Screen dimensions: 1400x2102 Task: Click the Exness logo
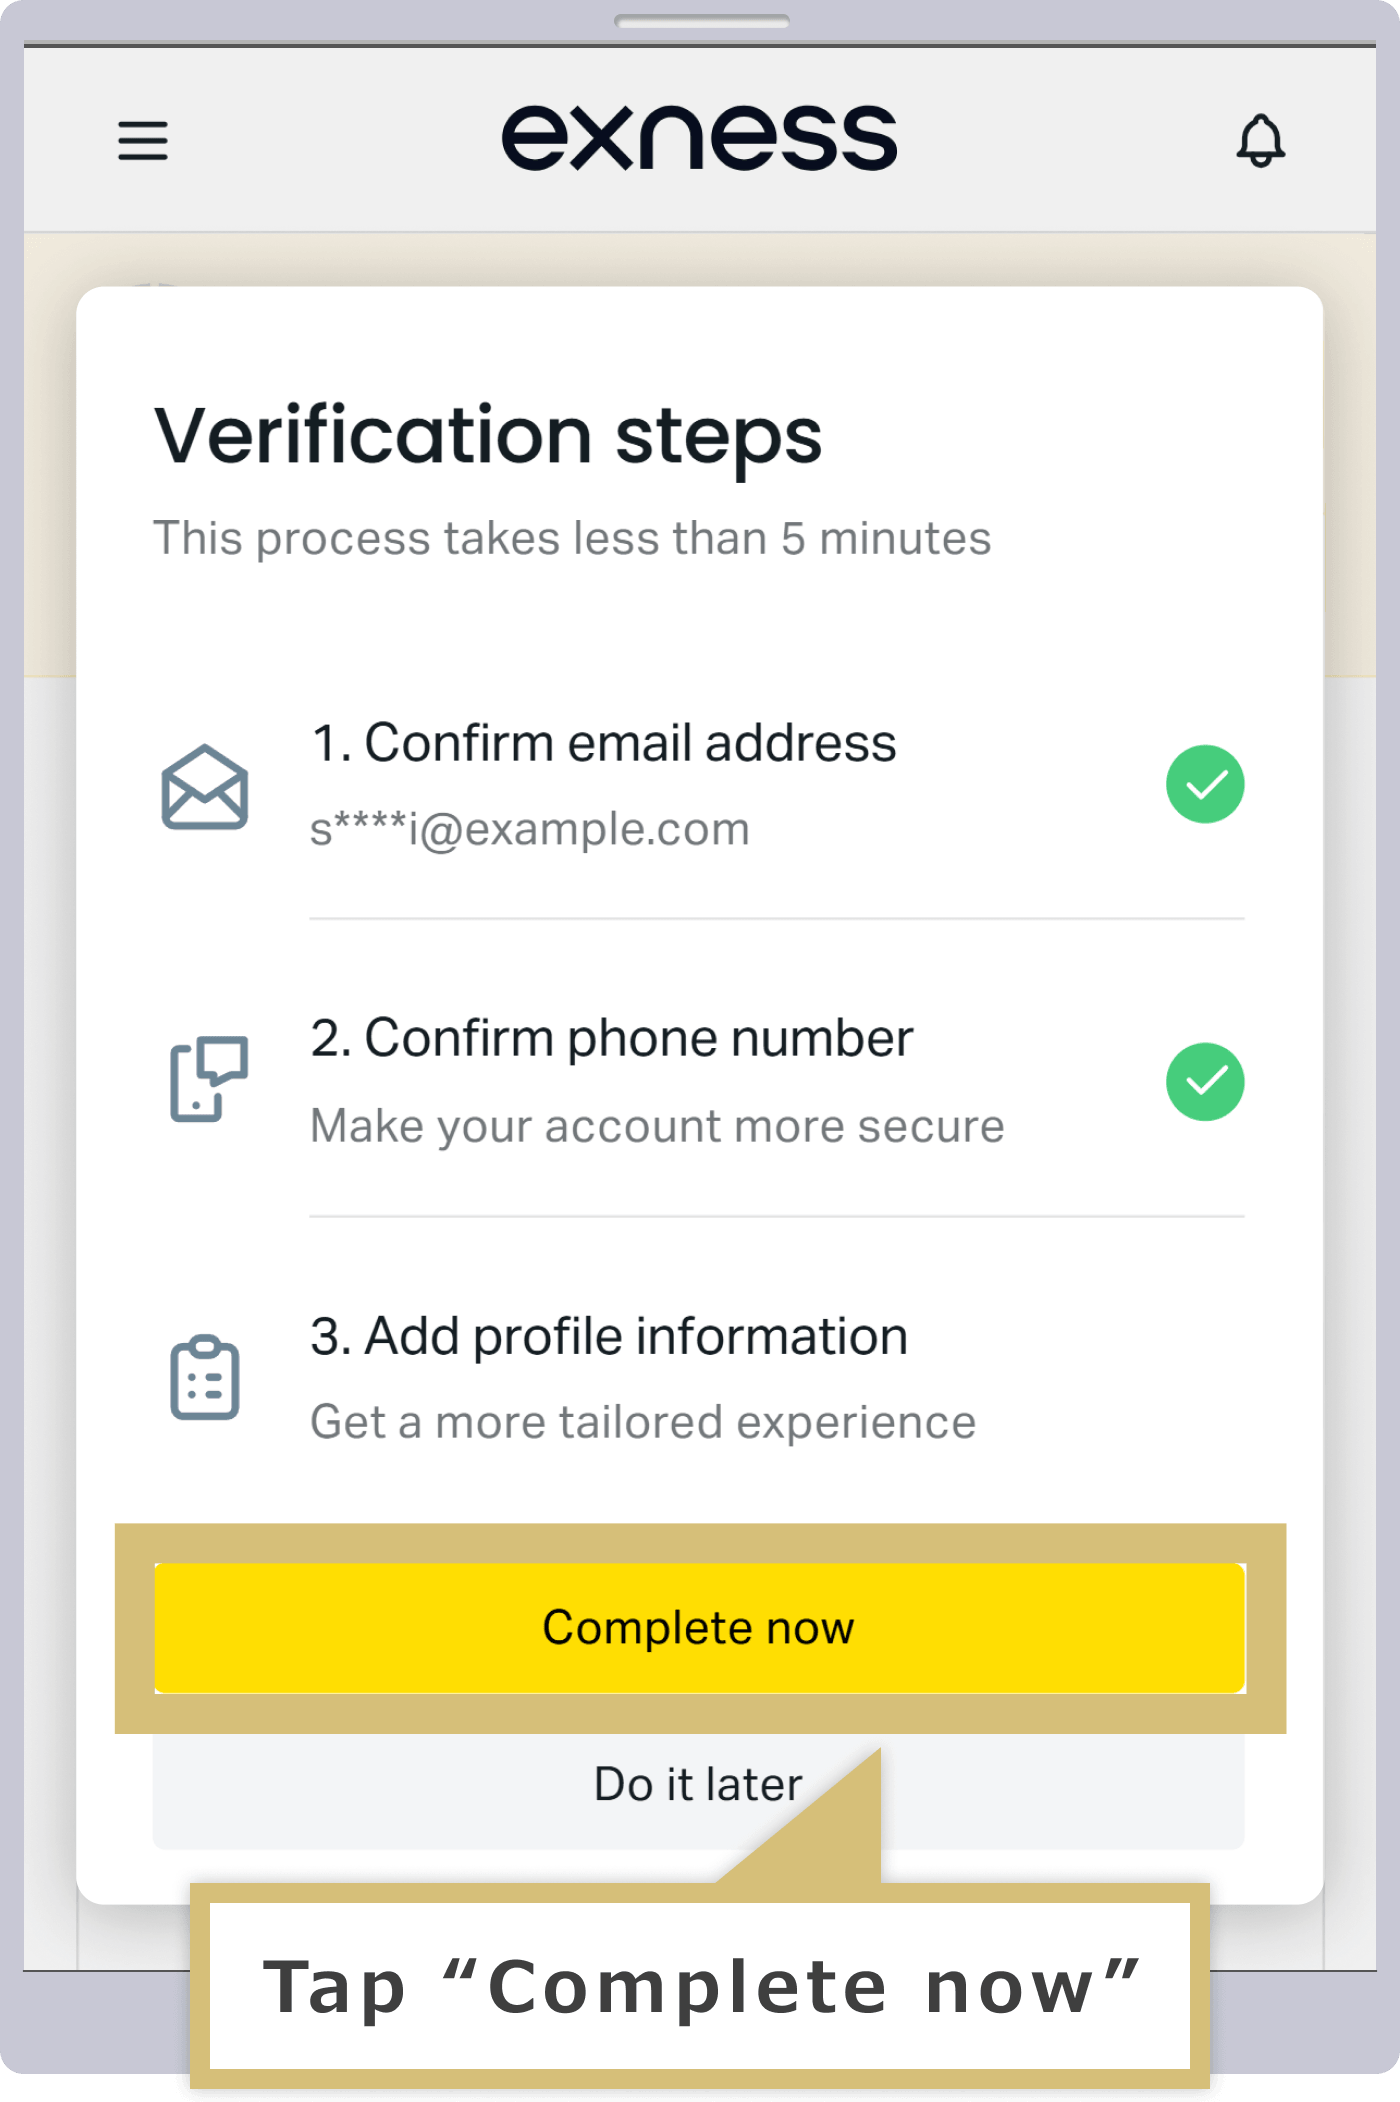tap(699, 138)
